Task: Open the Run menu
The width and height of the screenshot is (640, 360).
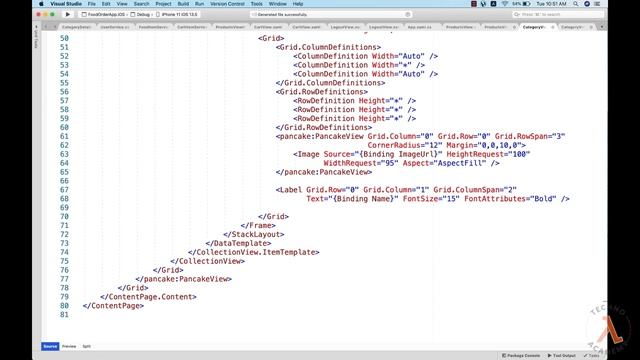Action: click(199, 4)
